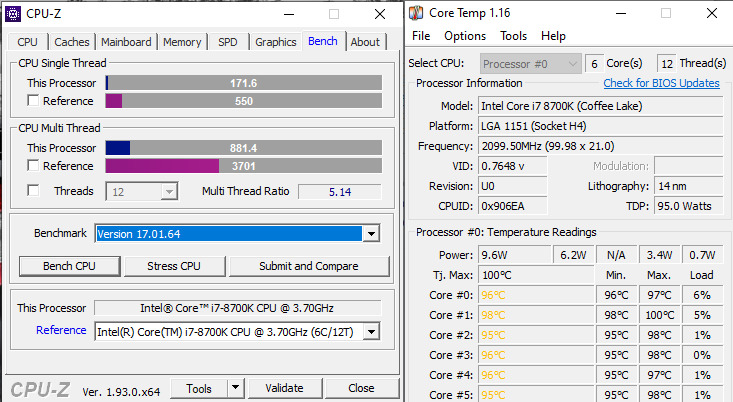
Task: Click the Power value 6.2W
Action: click(x=574, y=255)
